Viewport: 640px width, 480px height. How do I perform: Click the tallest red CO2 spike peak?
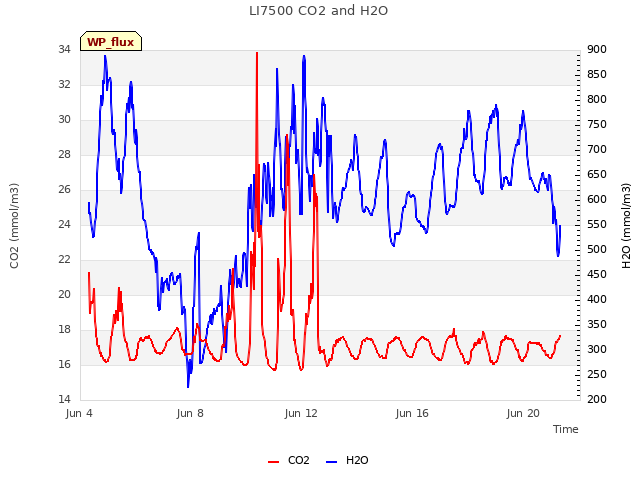pyautogui.click(x=257, y=53)
